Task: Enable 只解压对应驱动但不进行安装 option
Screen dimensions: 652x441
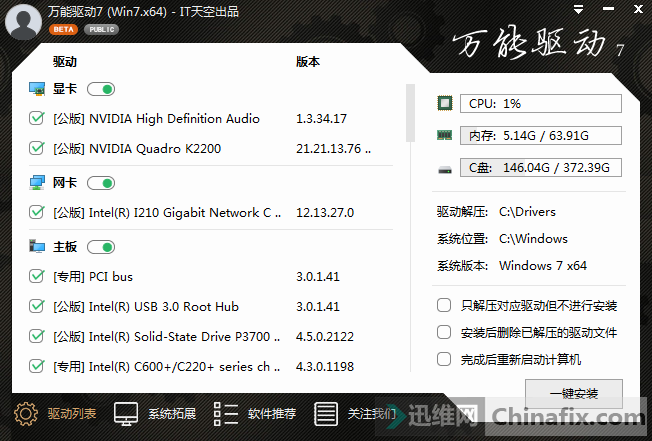Action: pos(444,305)
